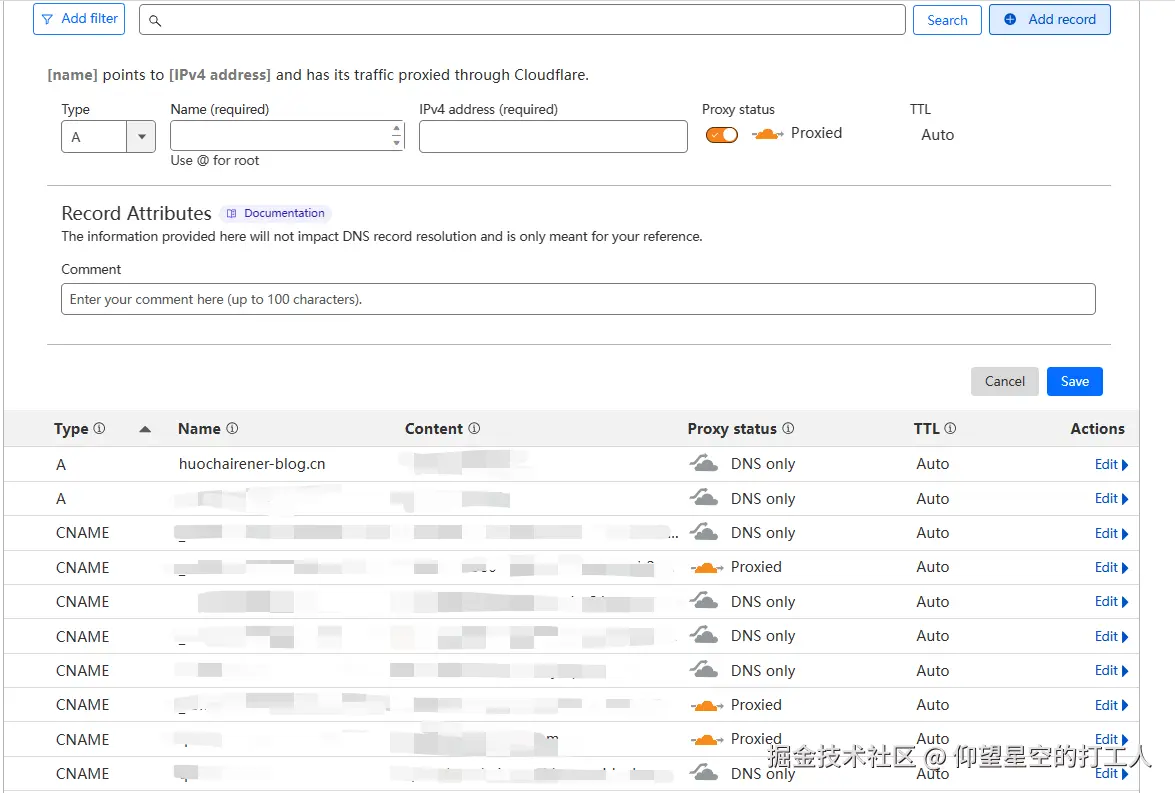Click info icon beside Type column header

pyautogui.click(x=99, y=428)
